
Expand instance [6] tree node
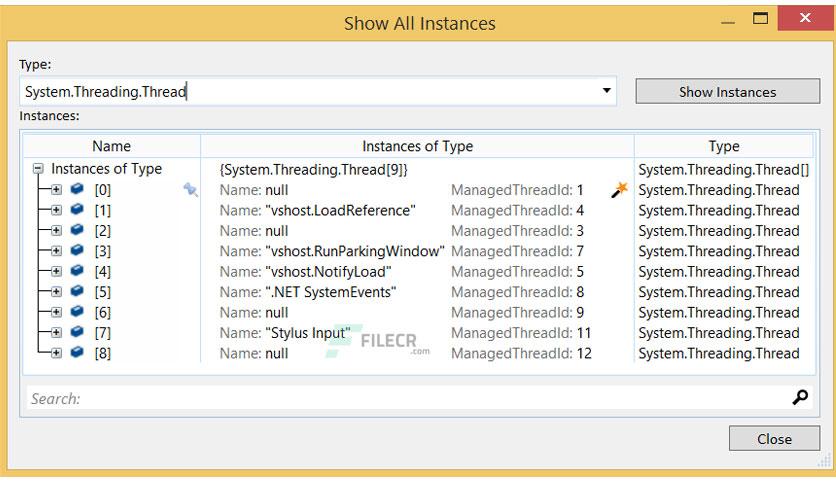(56, 312)
